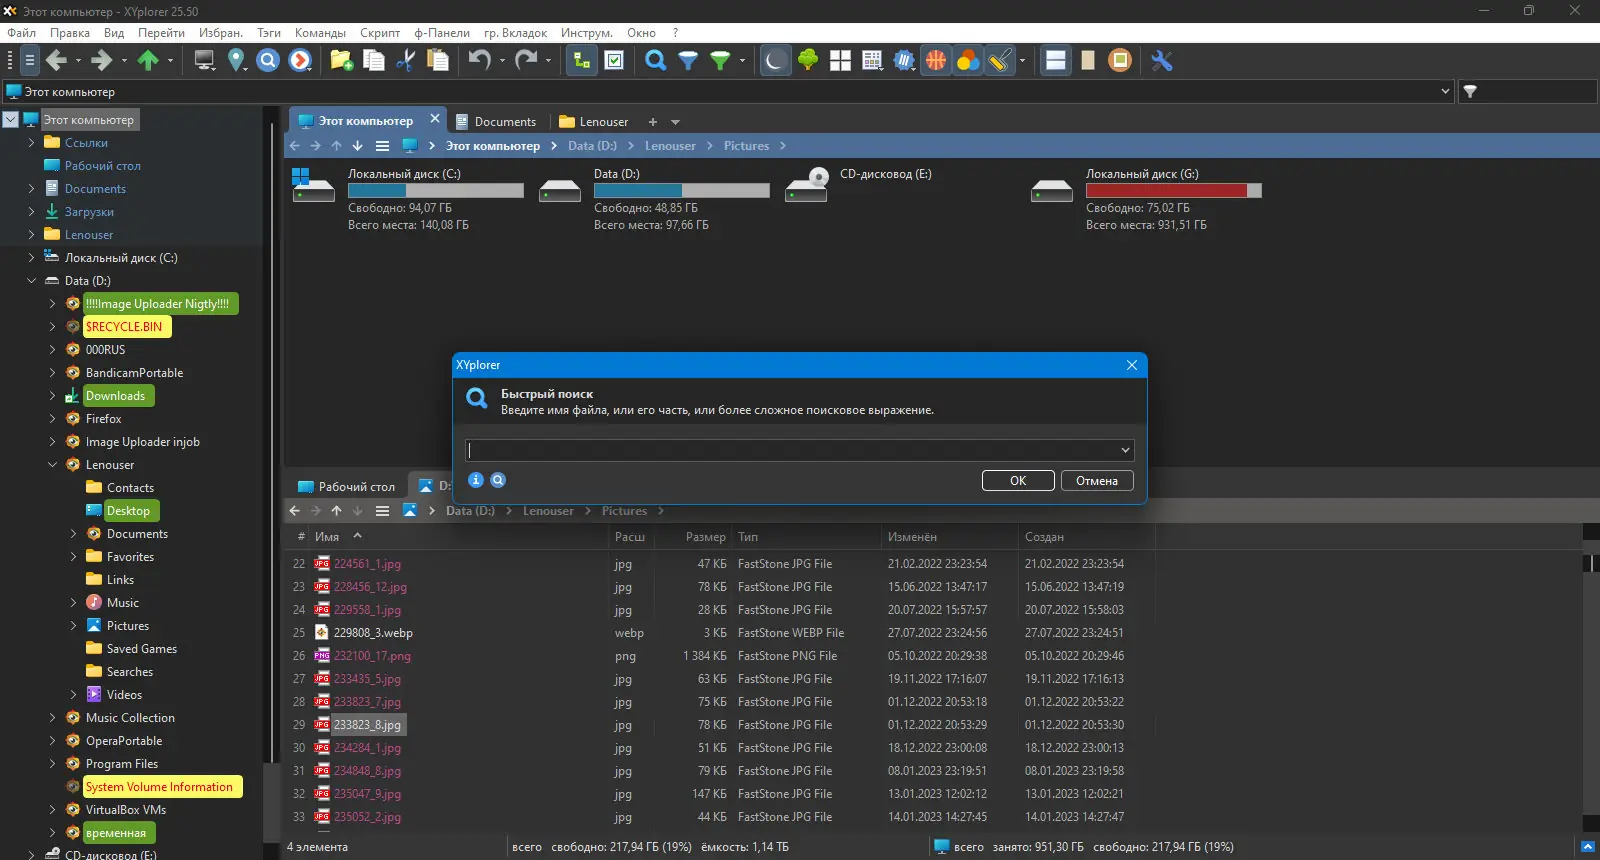Open Configuration with the wrench icon
Viewport: 1600px width, 860px height.
pyautogui.click(x=1162, y=61)
